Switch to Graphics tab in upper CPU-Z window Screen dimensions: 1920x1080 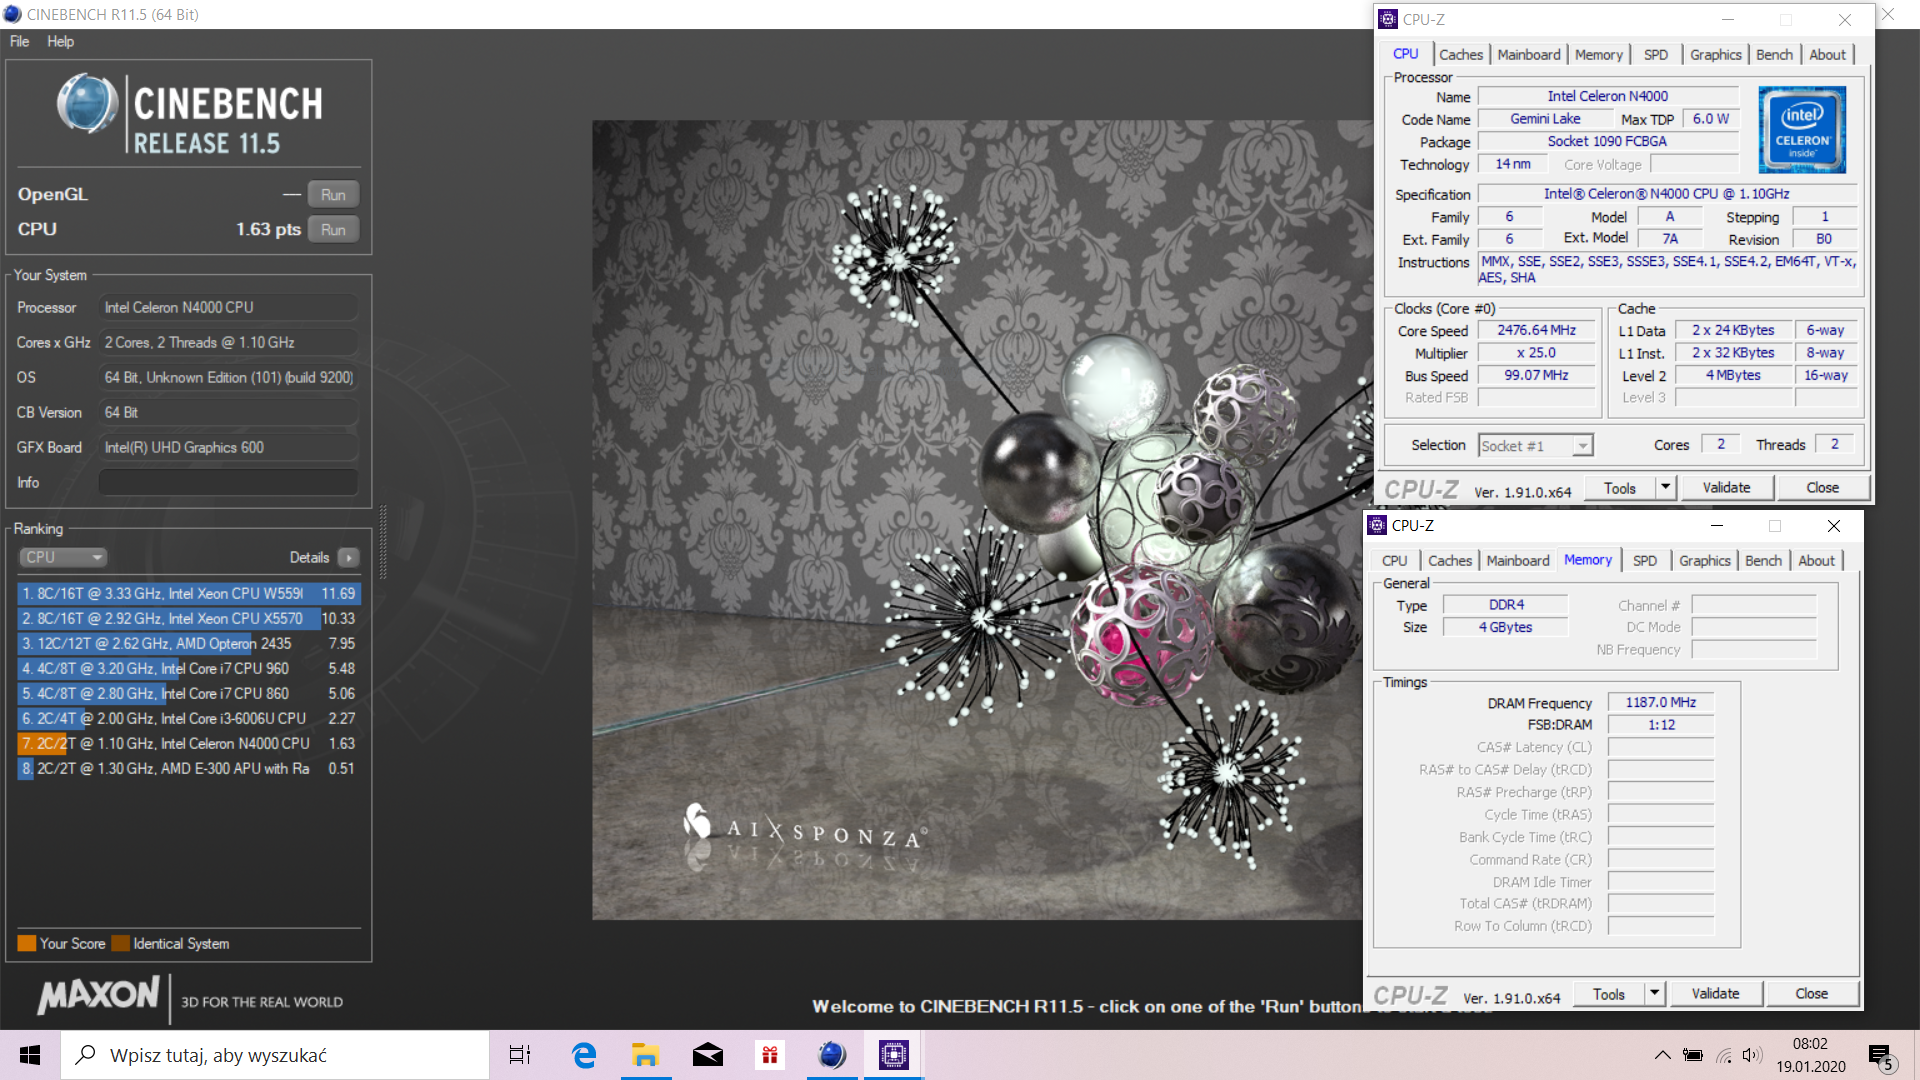[x=1715, y=55]
